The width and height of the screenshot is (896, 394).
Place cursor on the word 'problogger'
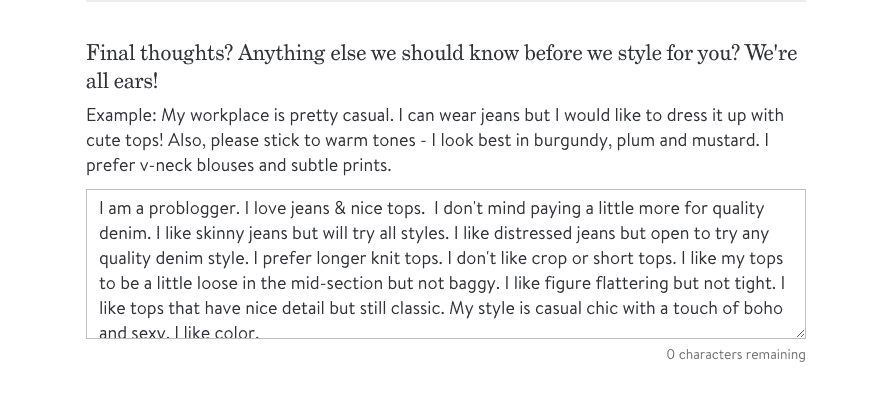pos(192,209)
